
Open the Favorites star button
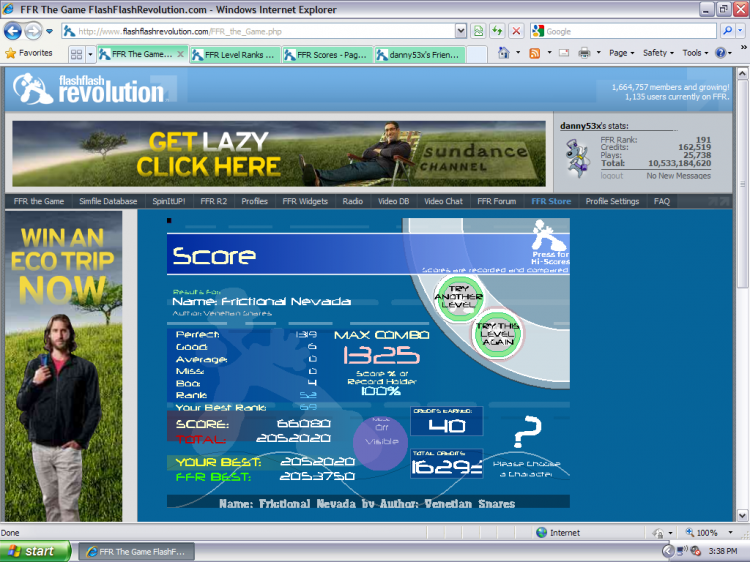point(29,53)
